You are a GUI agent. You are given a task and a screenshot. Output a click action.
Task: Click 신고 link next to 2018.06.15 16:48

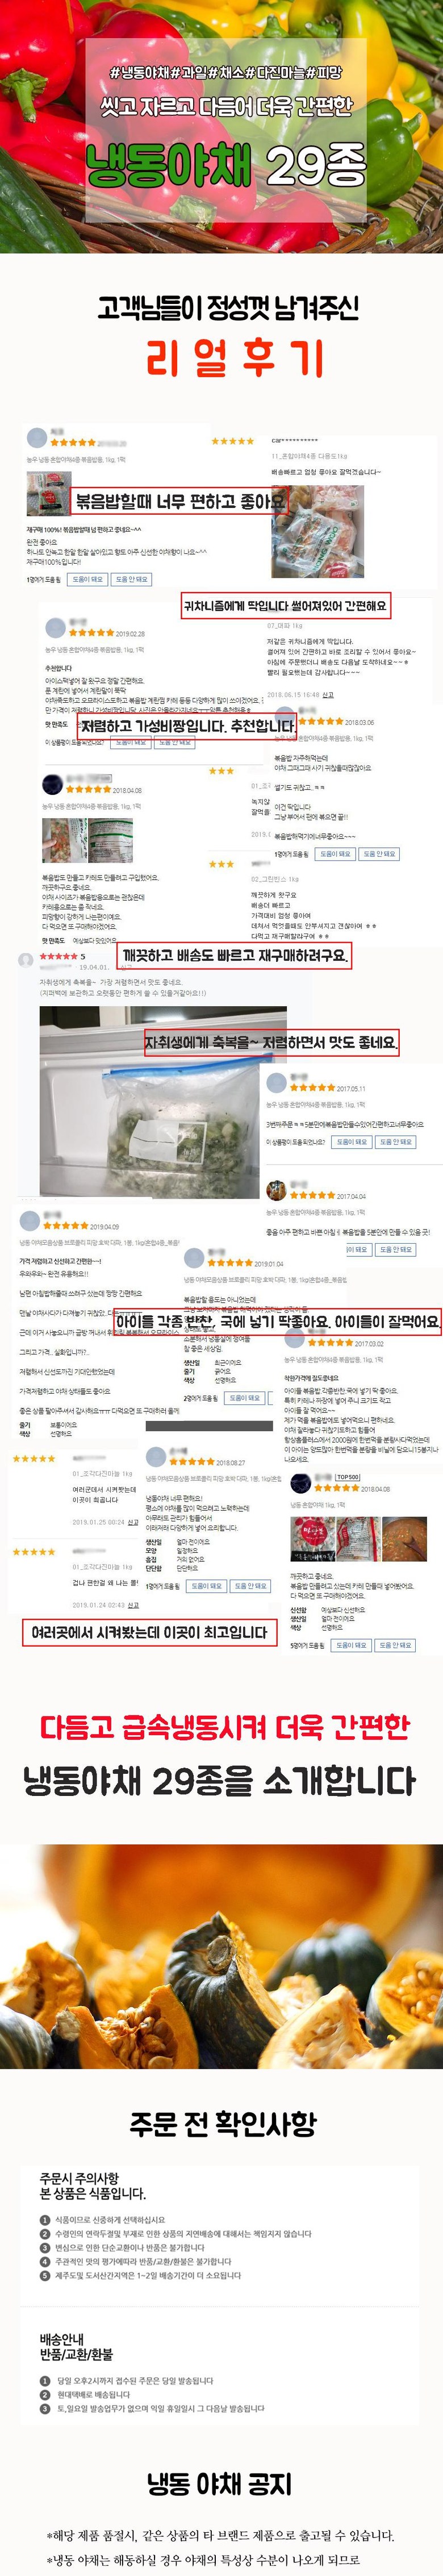328,694
